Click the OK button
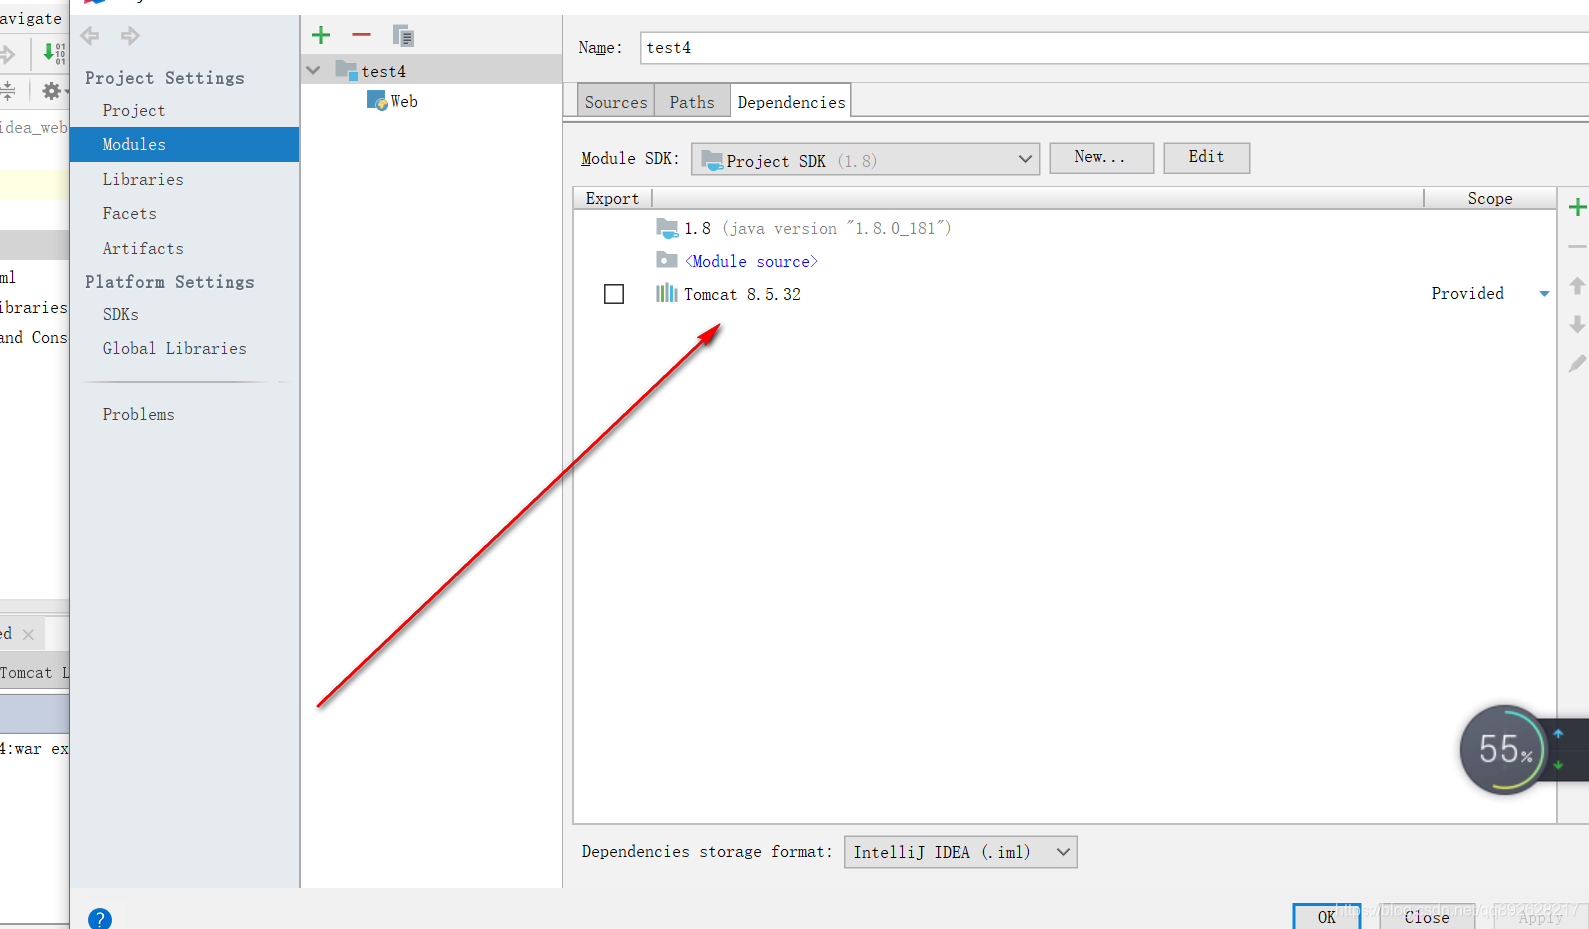Viewport: 1589px width, 929px height. 1326,916
